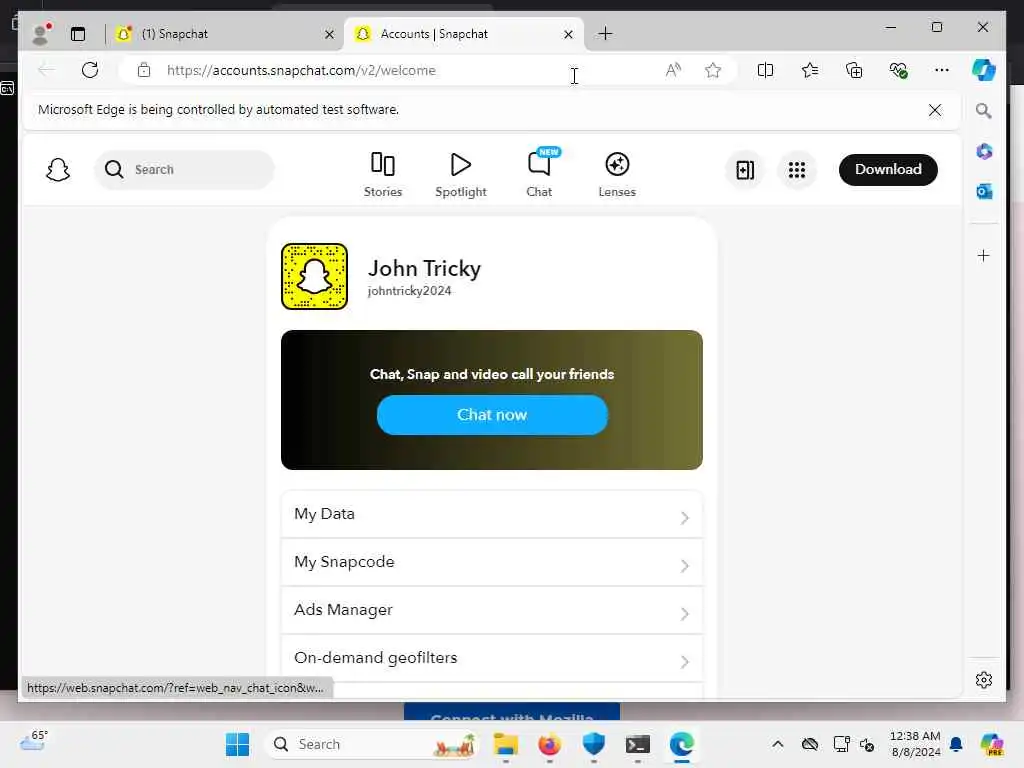The image size is (1024, 768).
Task: Open a new browser tab
Action: [x=605, y=34]
